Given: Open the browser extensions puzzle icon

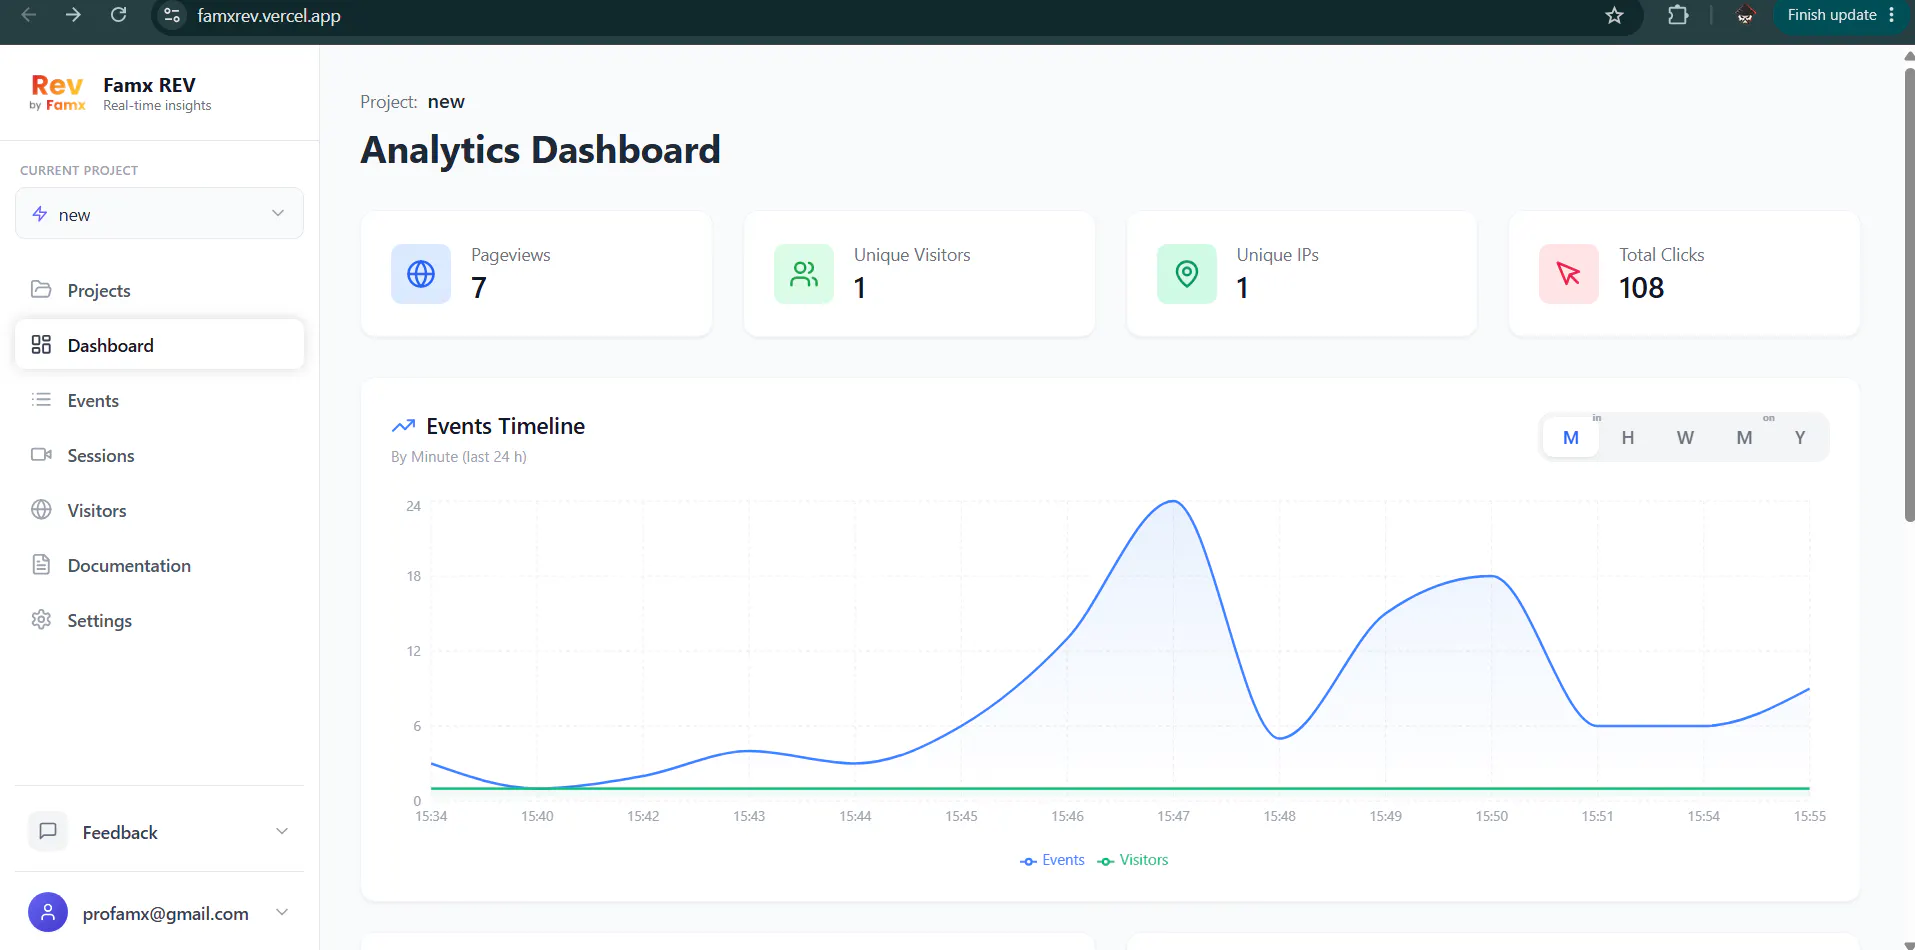Looking at the screenshot, I should coord(1678,15).
